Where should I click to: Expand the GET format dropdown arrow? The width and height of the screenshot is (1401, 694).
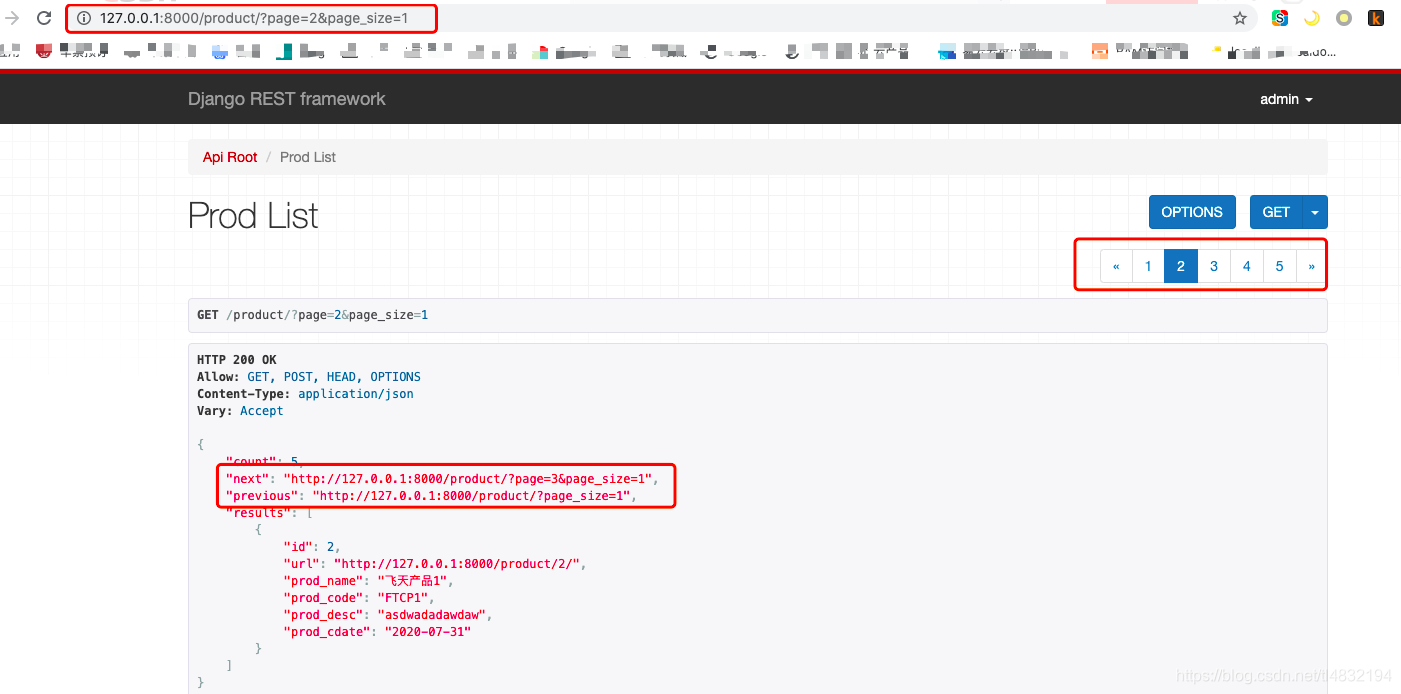[x=1315, y=212]
